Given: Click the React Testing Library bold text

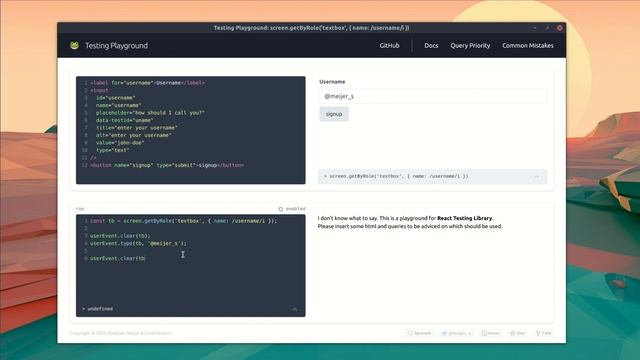Looking at the screenshot, I should [464, 218].
